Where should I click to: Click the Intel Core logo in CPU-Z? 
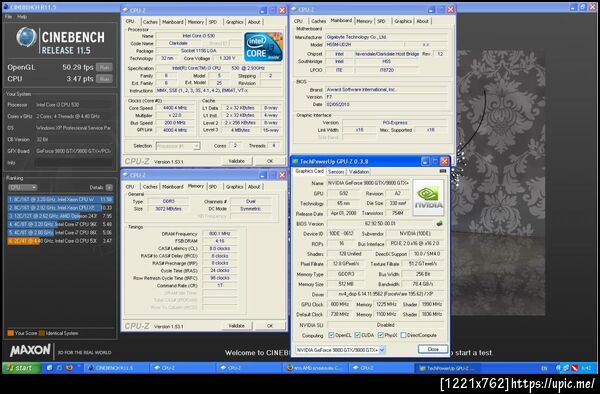(x=263, y=47)
